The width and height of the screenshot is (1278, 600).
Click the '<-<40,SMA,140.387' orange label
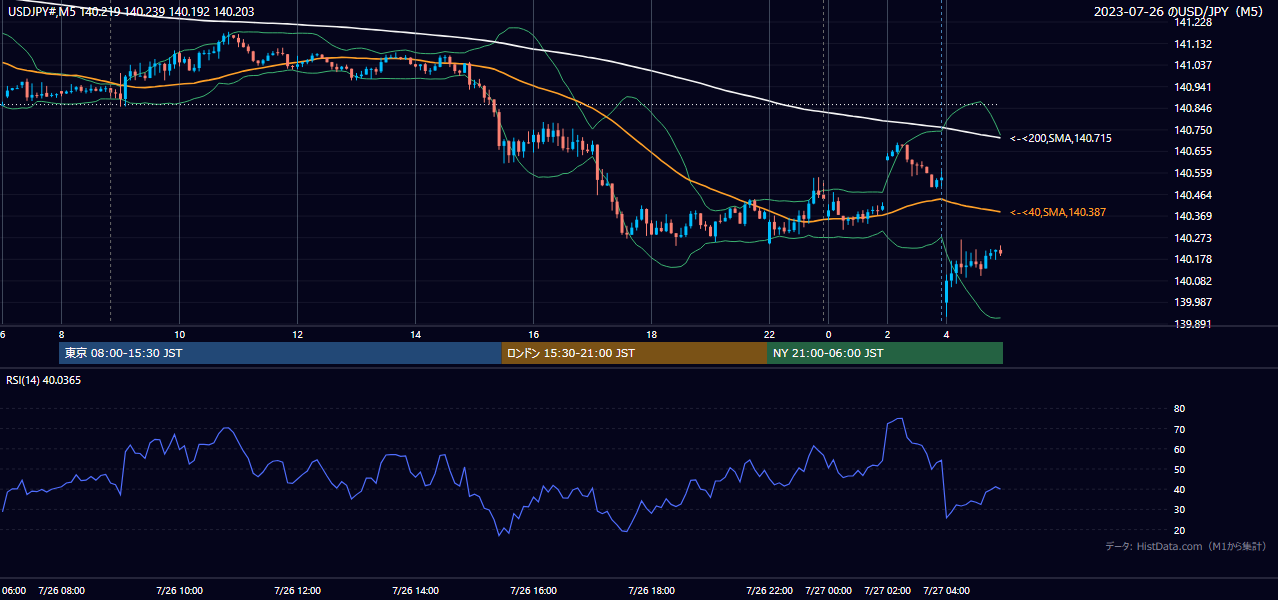(1057, 212)
